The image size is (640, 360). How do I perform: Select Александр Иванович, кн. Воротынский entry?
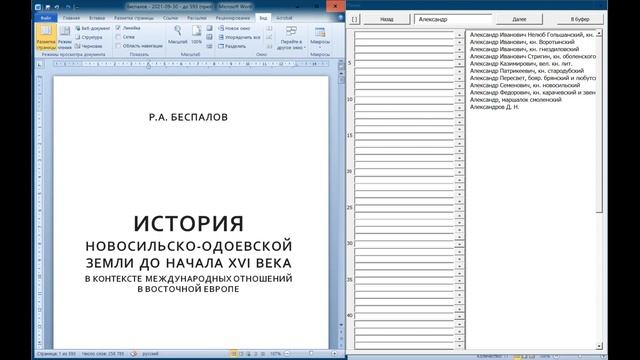click(522, 42)
